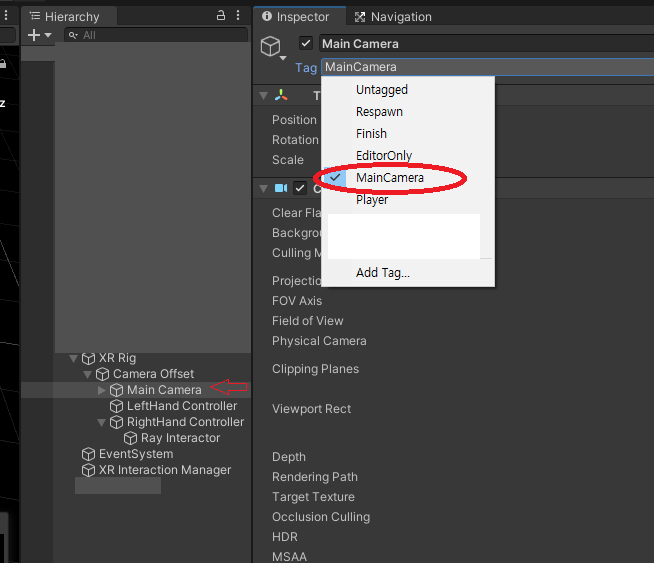Click the Navigation tab icon
The width and height of the screenshot is (654, 563).
360,17
